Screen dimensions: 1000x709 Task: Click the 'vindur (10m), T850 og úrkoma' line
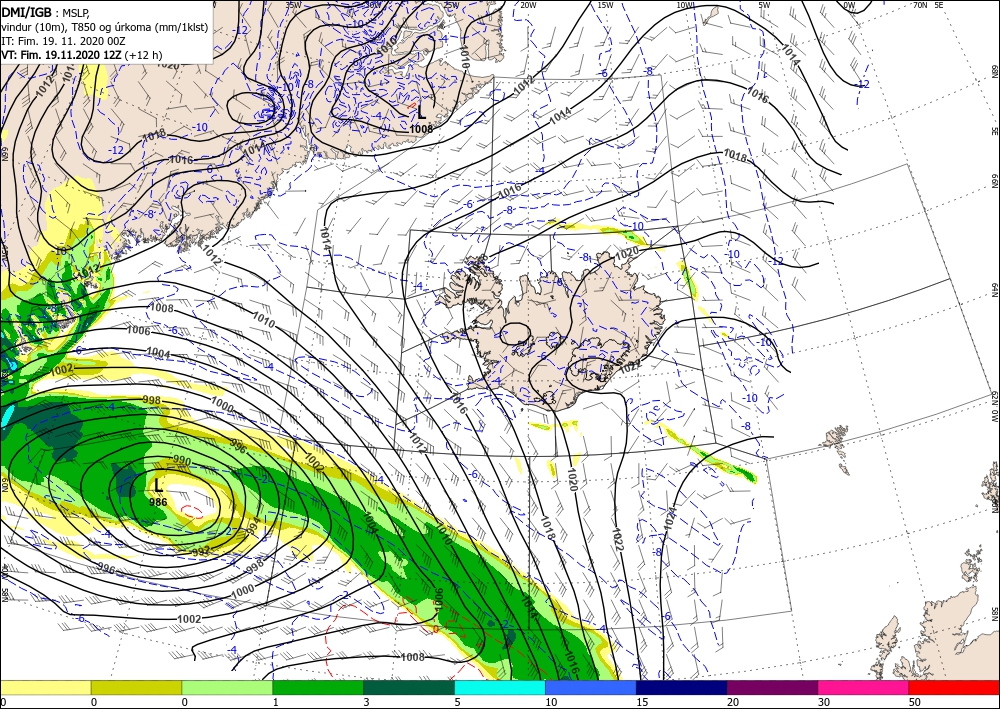point(104,27)
